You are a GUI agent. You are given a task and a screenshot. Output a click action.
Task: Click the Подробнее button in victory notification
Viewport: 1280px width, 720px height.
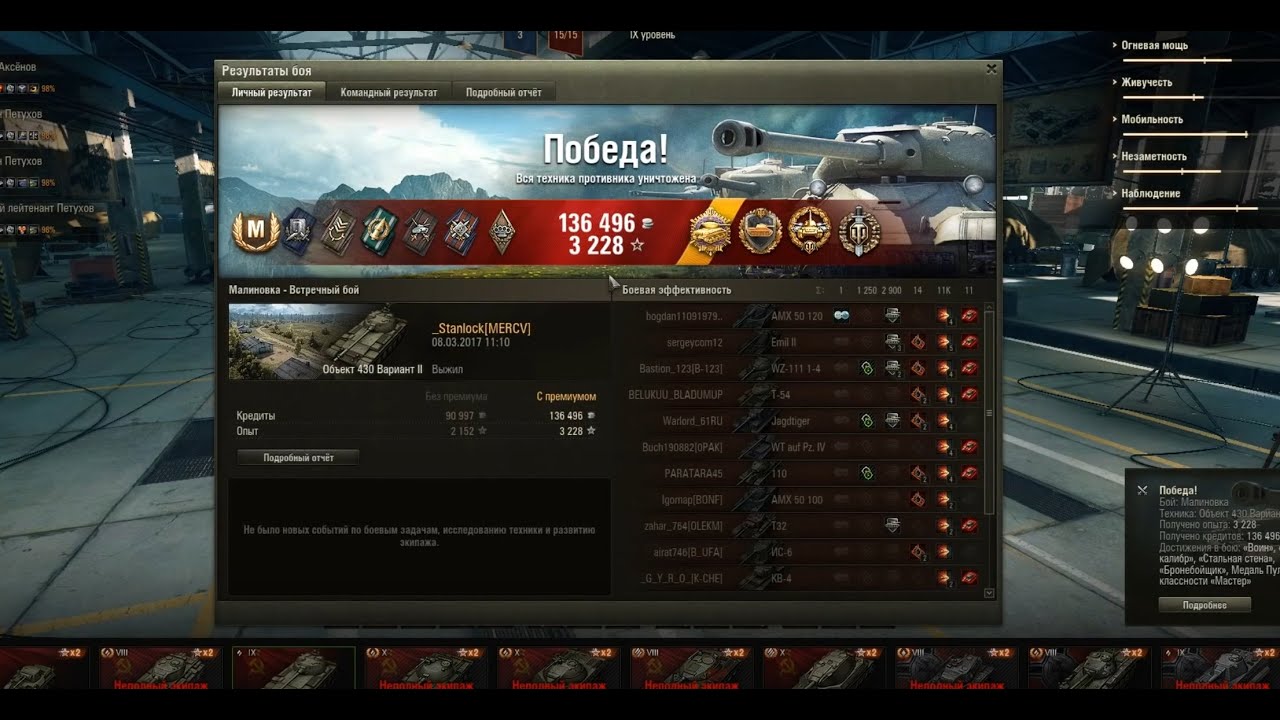point(1204,605)
